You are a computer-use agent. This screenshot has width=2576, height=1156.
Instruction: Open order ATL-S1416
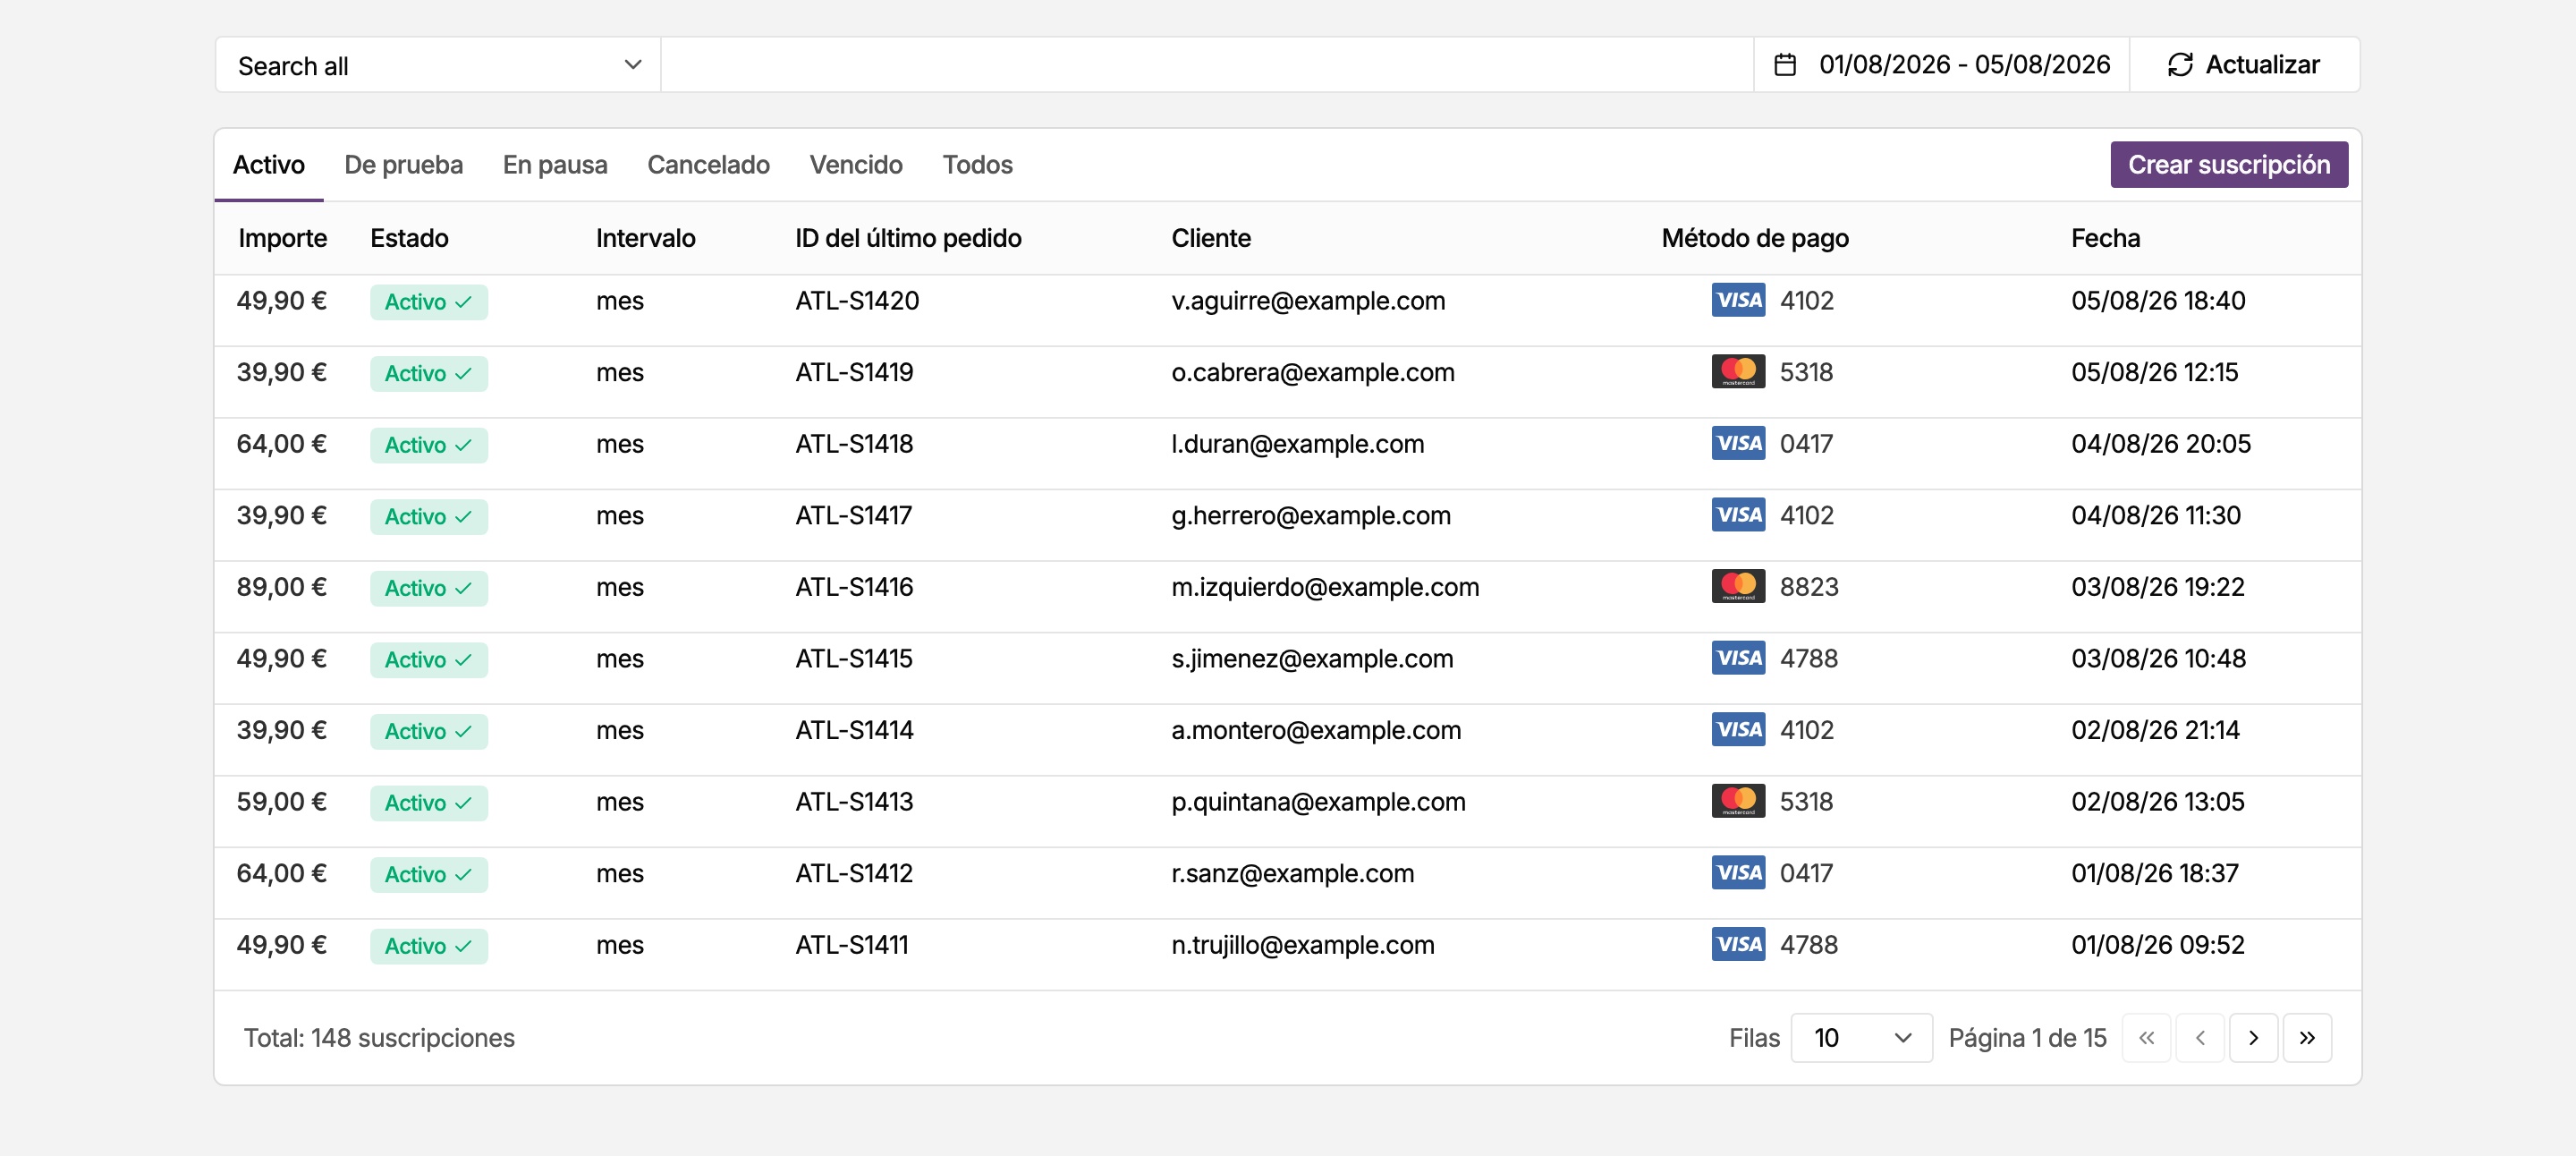(854, 587)
